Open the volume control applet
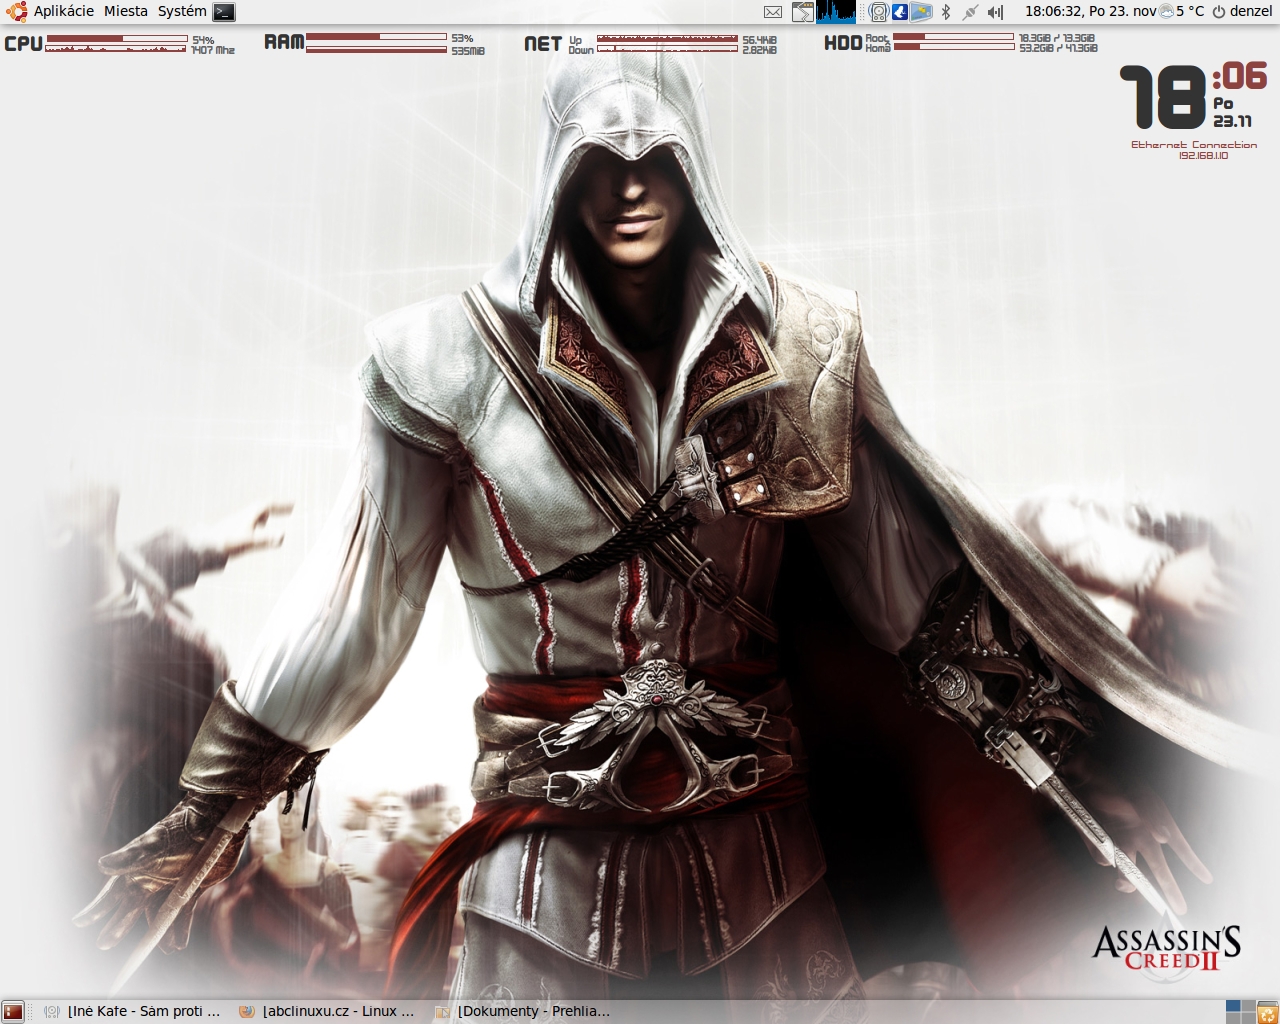The height and width of the screenshot is (1024, 1280). pos(995,12)
